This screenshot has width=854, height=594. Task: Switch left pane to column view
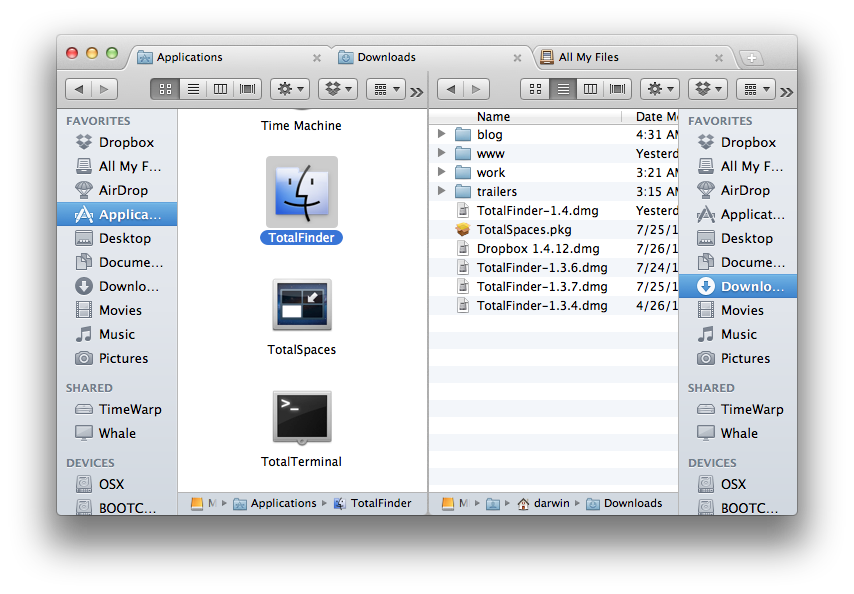(220, 89)
